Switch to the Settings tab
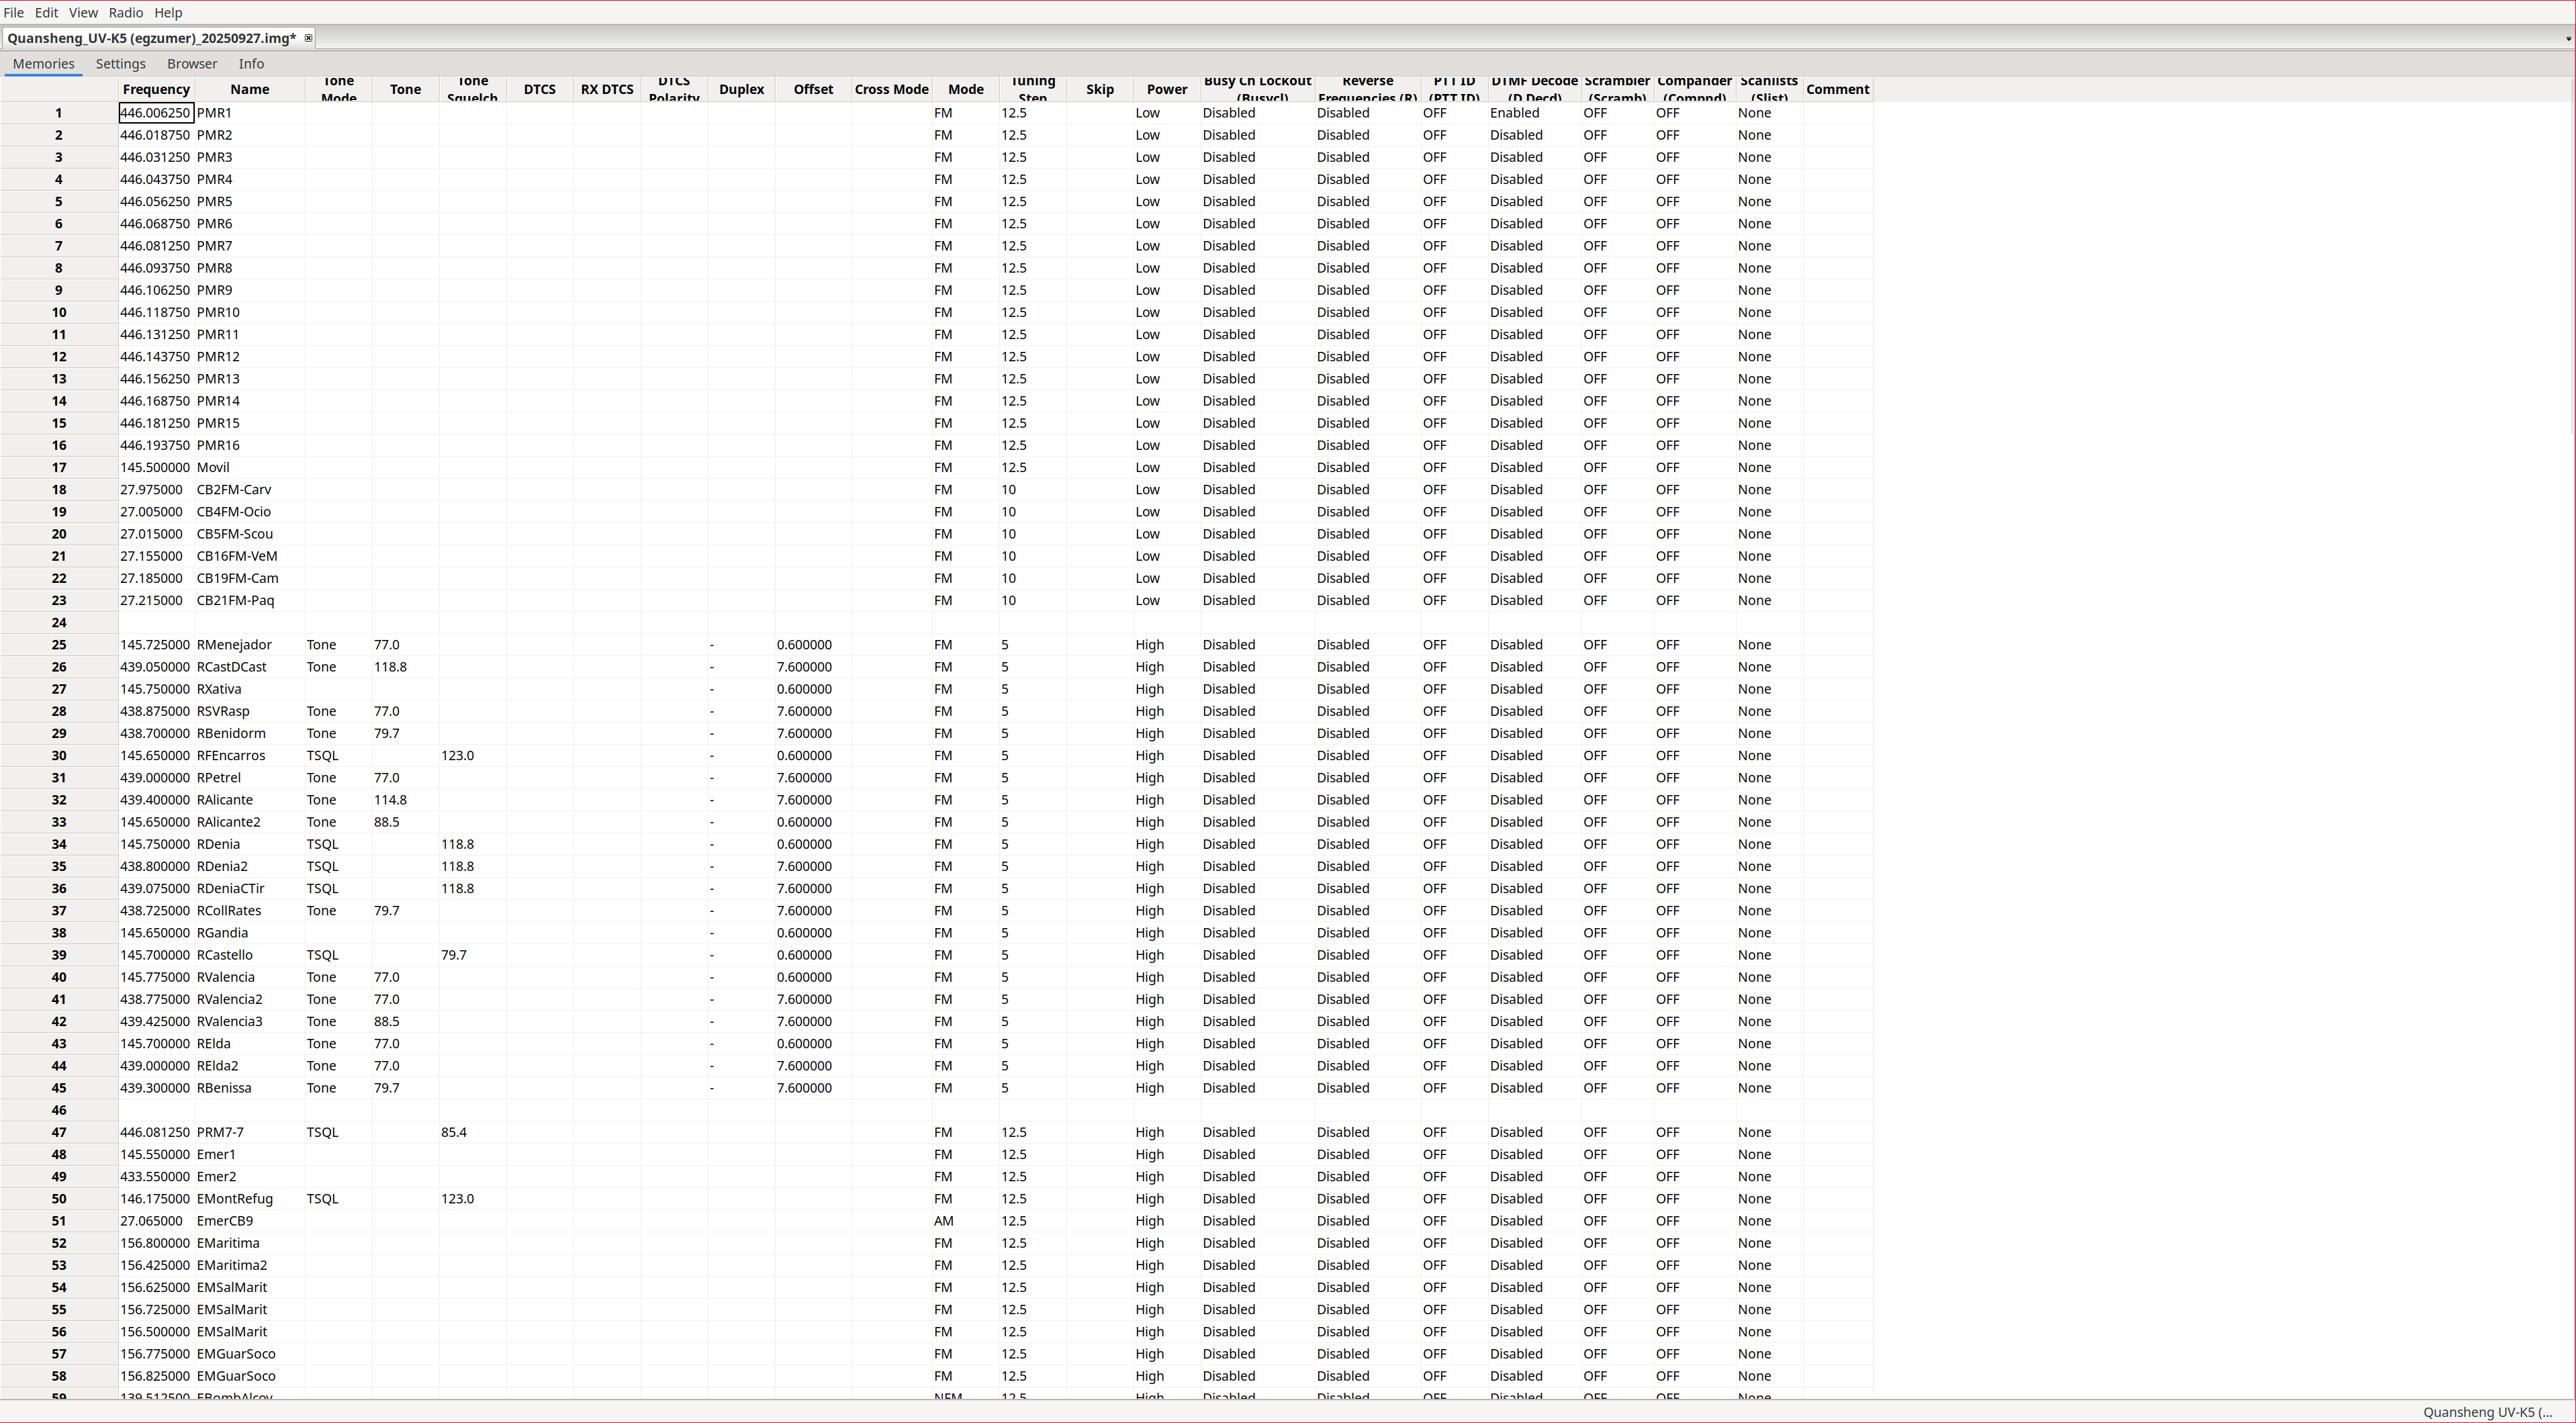The image size is (2576, 1423). tap(120, 63)
